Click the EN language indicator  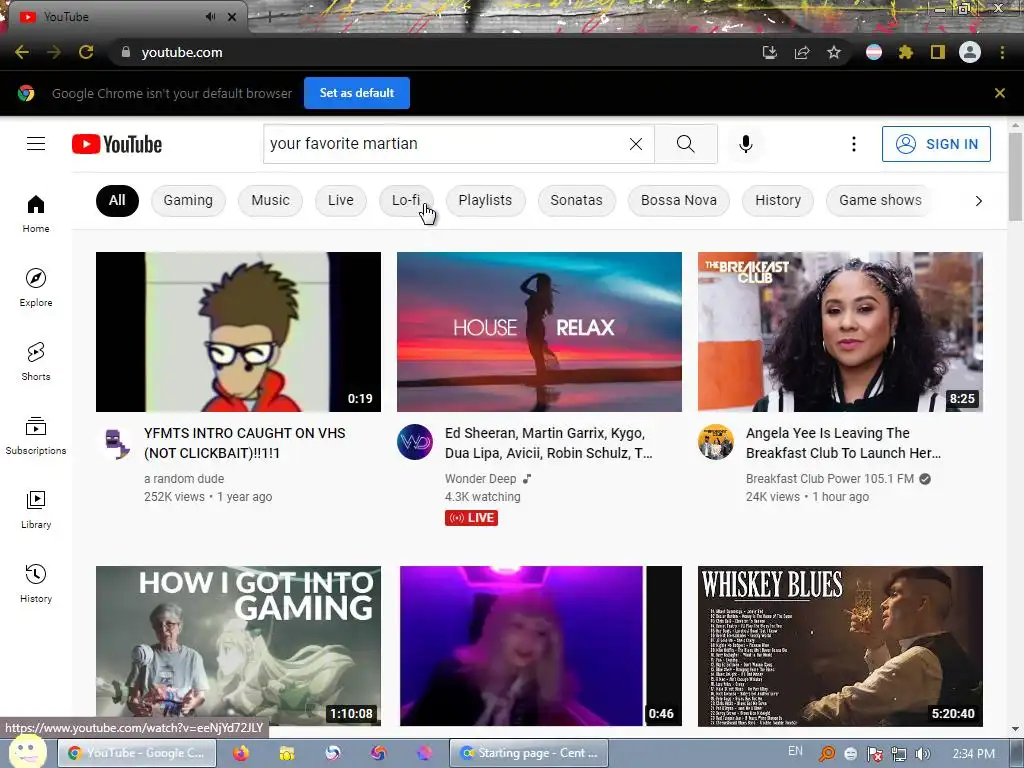pyautogui.click(x=795, y=751)
